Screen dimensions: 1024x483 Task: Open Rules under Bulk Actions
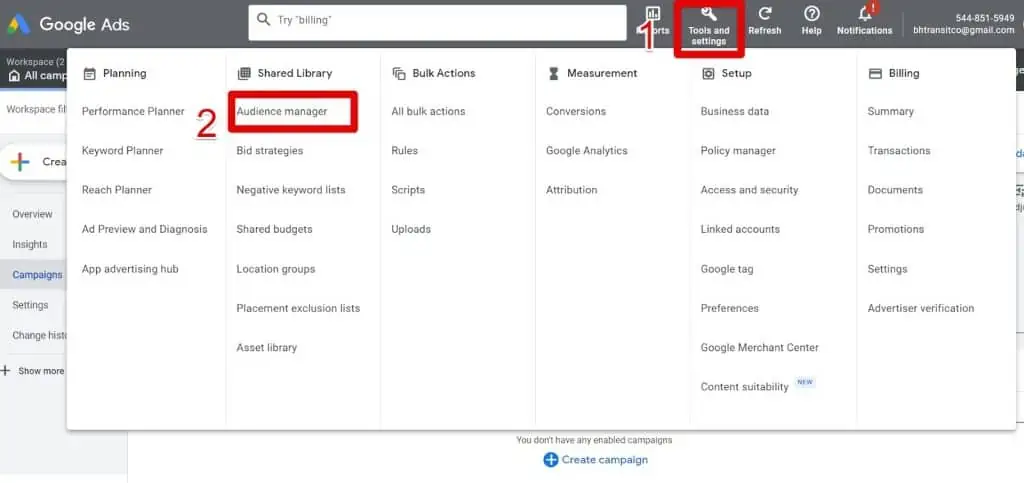[404, 151]
